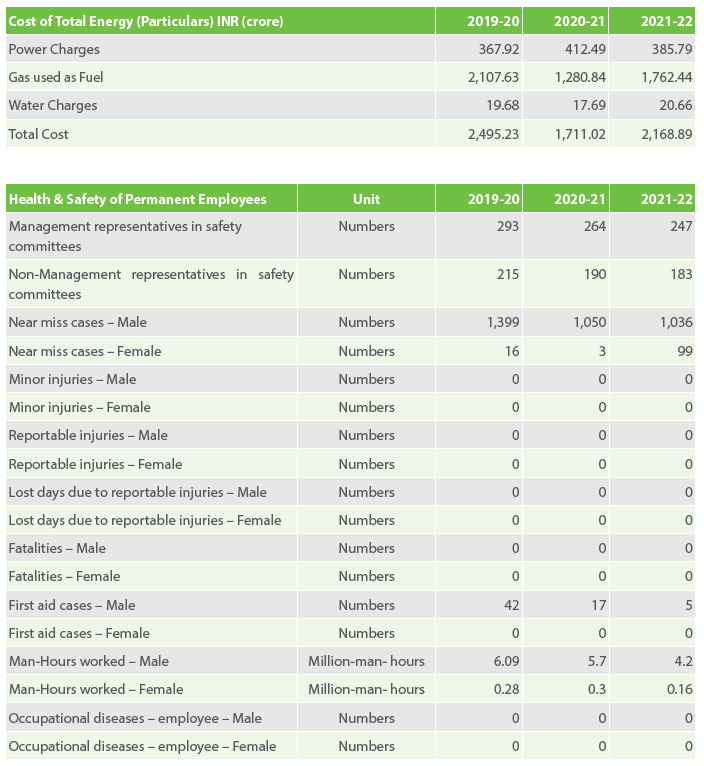
Task: Click 'Numbers' unit in Fatalities – Male row
Action: pyautogui.click(x=366, y=549)
